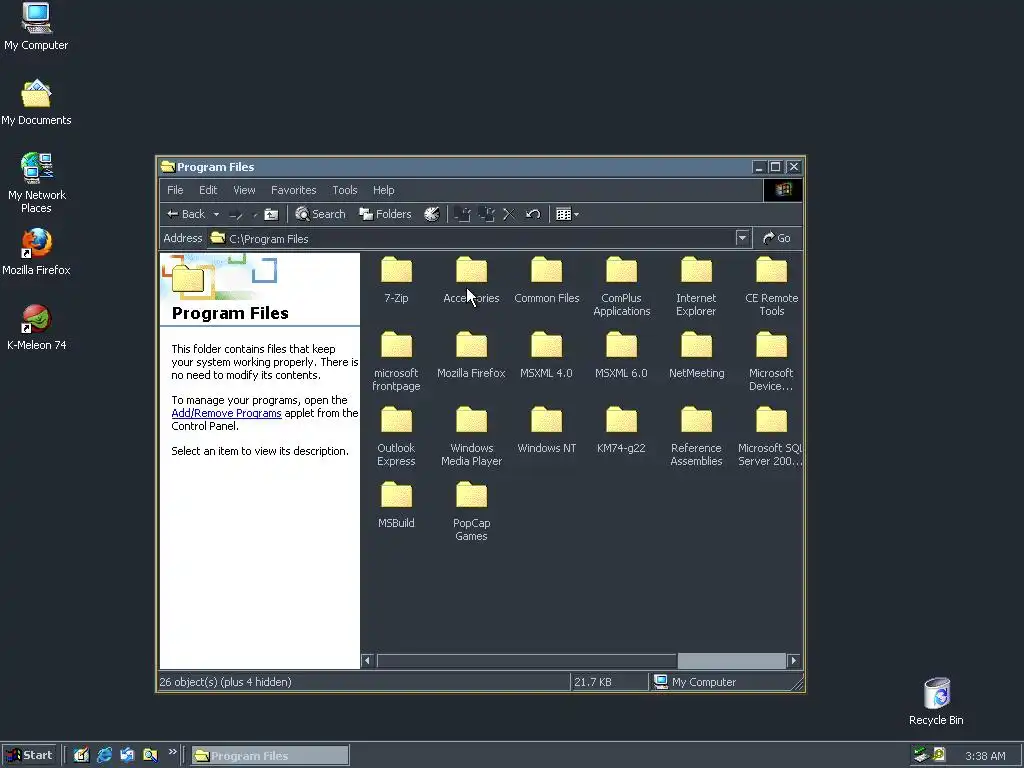Screen dimensions: 1024x768
Task: Open the View menu
Action: [x=244, y=190]
